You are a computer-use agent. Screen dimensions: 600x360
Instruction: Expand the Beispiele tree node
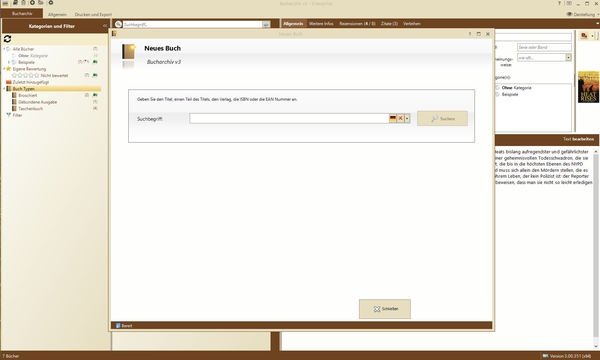[x=9, y=62]
